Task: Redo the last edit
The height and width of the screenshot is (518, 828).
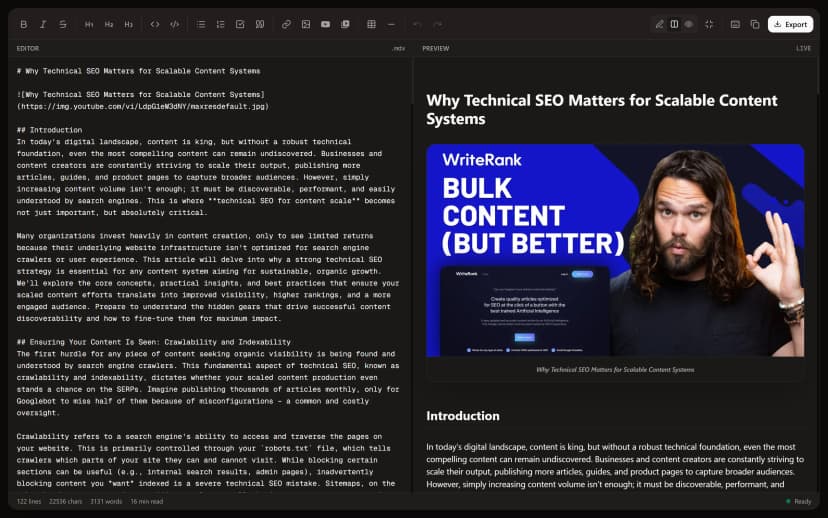Action: click(437, 24)
